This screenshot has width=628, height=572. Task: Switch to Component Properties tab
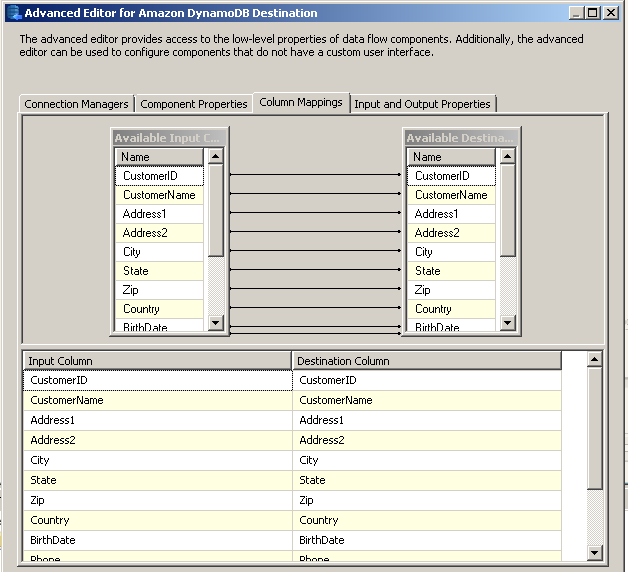194,104
